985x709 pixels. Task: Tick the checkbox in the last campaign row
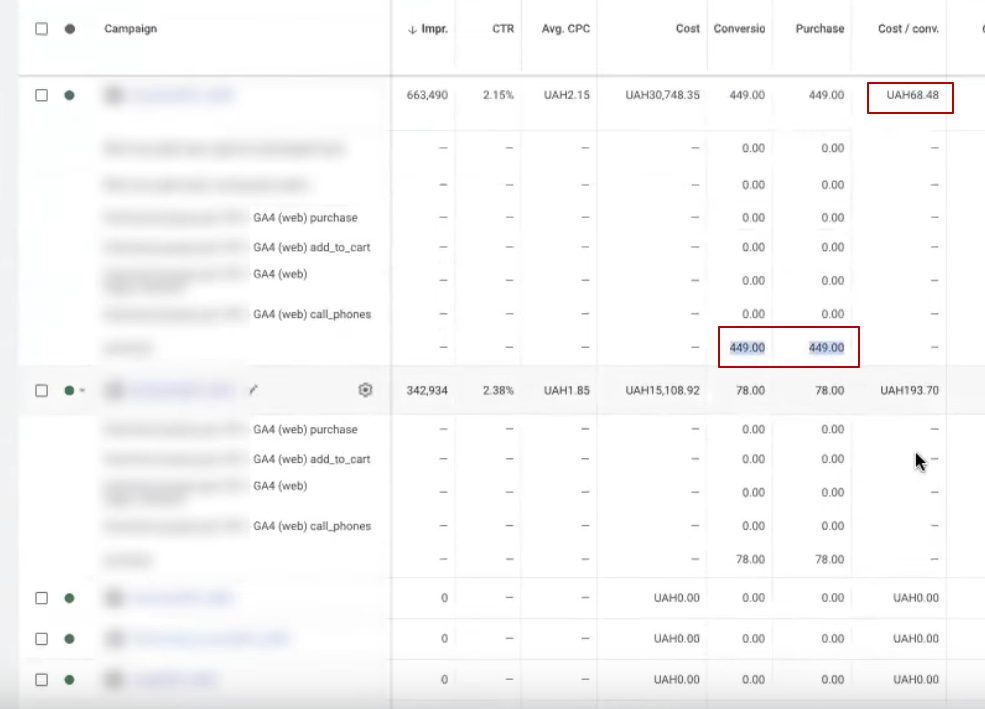tap(41, 680)
